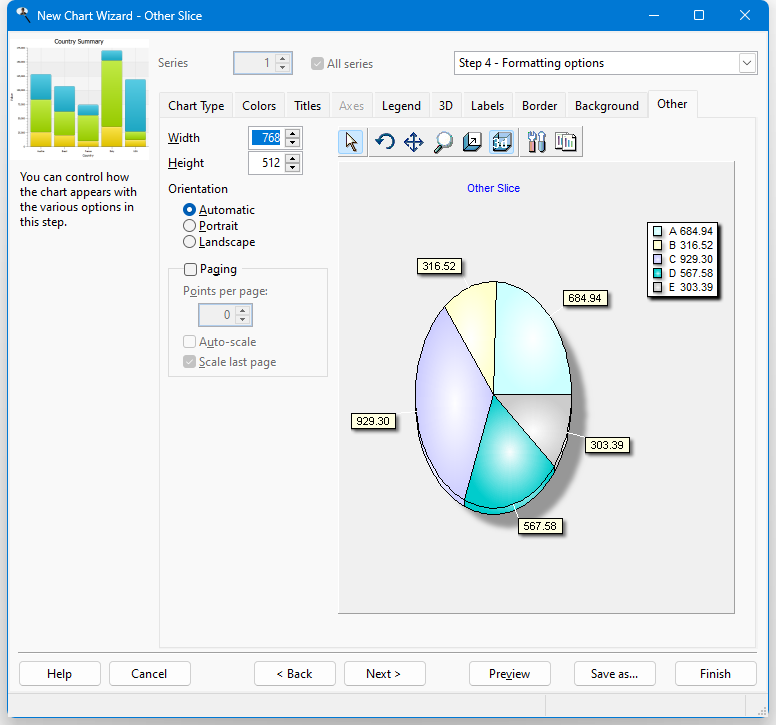776x725 pixels.
Task: Select the normal pointer tool
Action: (x=351, y=142)
